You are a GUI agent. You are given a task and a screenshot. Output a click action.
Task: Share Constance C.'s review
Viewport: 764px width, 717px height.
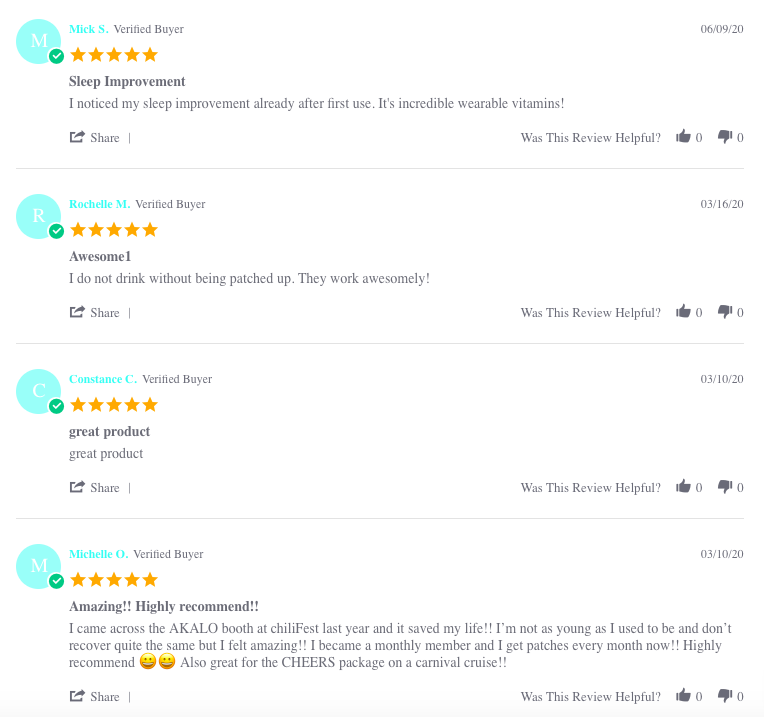coord(95,488)
